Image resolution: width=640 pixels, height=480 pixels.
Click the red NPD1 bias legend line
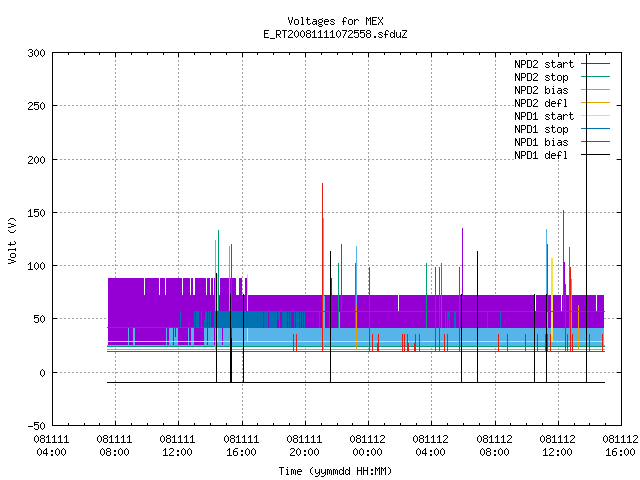click(596, 142)
